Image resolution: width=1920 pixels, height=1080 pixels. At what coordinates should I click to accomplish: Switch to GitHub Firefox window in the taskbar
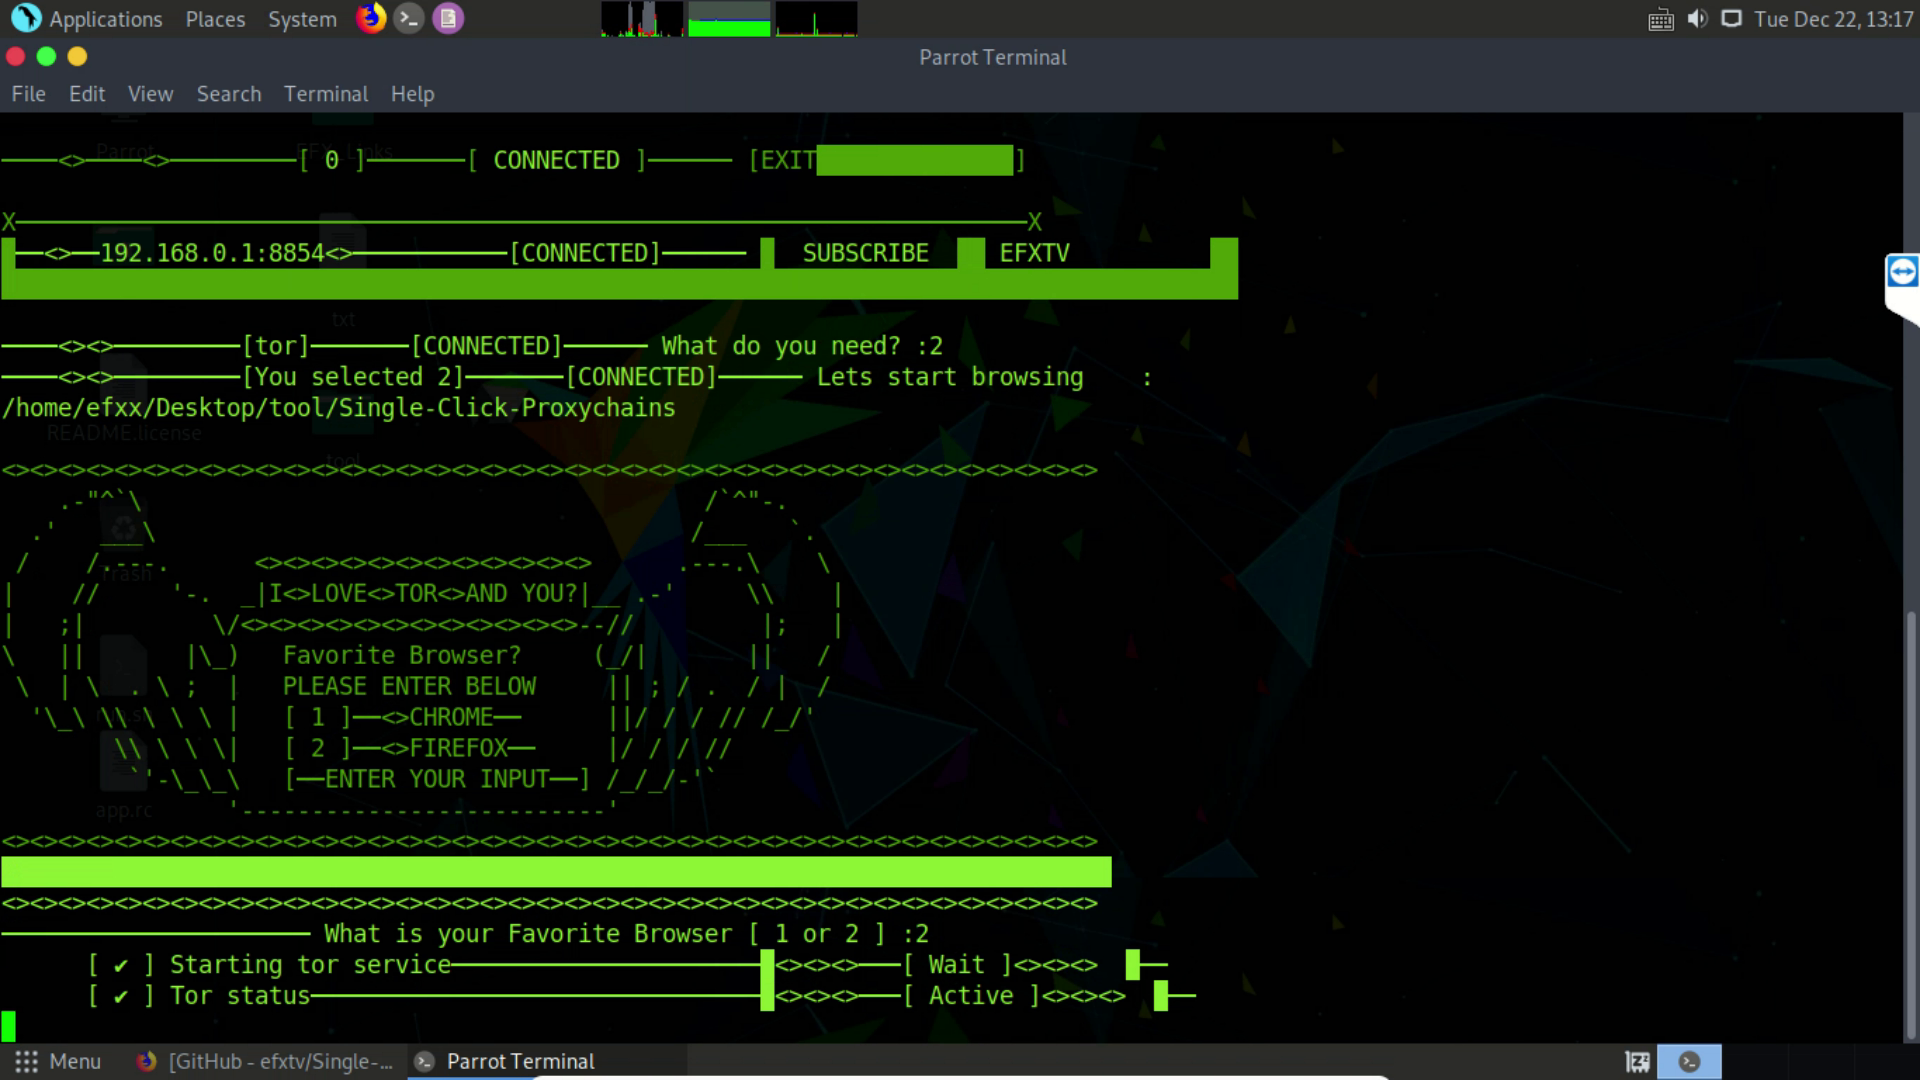[x=265, y=1061]
